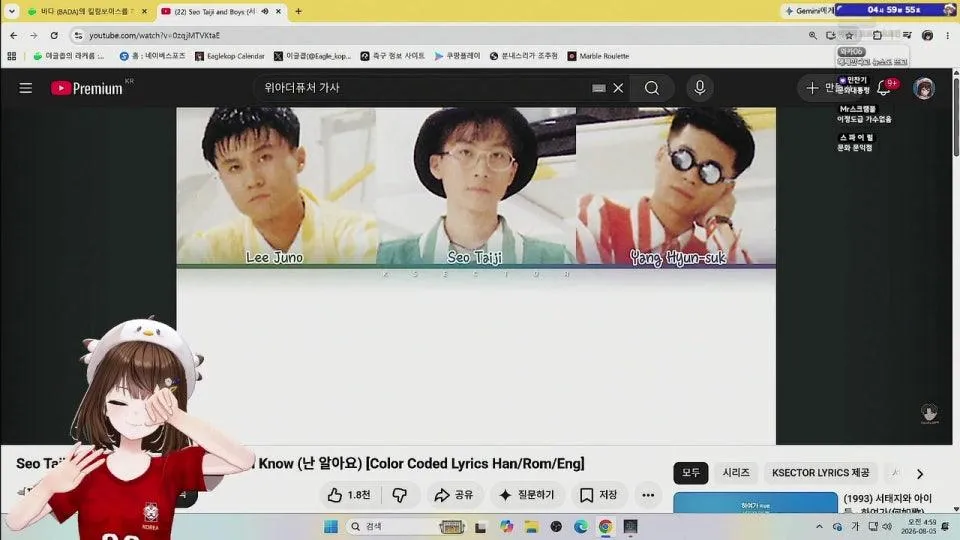Screen dimensions: 960x540
Task: Open Chrome from the taskbar
Action: click(x=605, y=527)
